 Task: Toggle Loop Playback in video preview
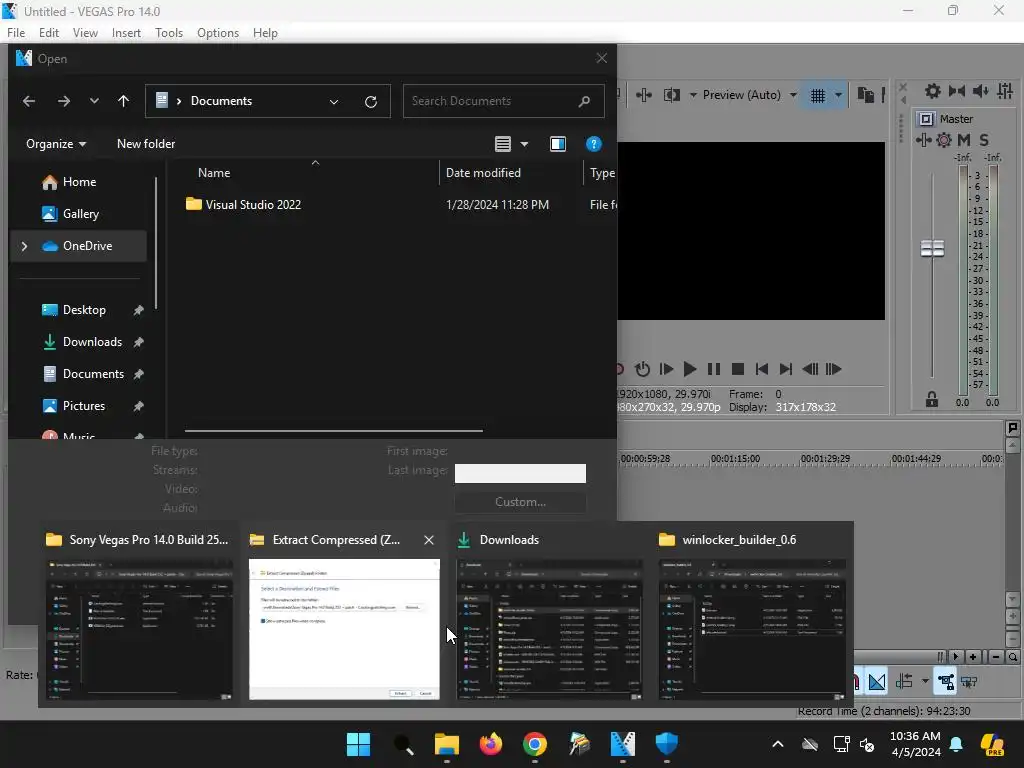pos(642,370)
